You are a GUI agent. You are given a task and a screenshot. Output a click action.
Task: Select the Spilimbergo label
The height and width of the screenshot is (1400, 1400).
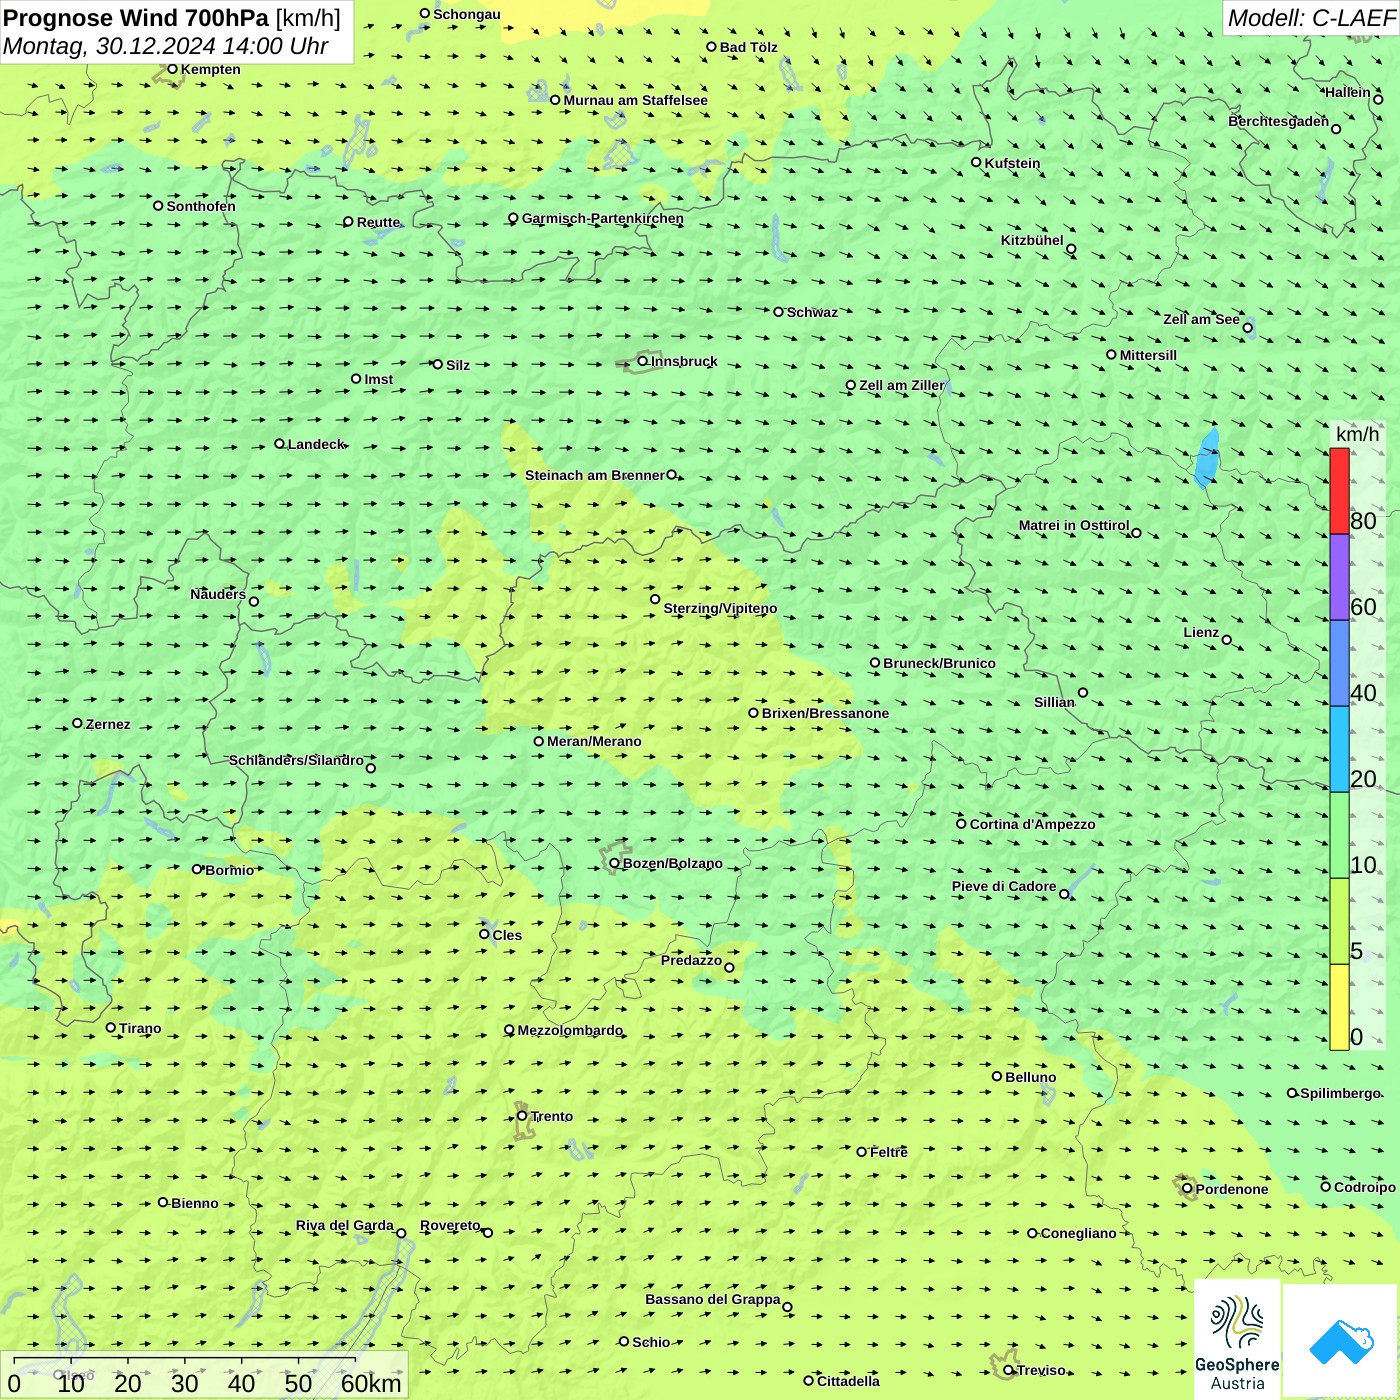click(x=1340, y=1093)
